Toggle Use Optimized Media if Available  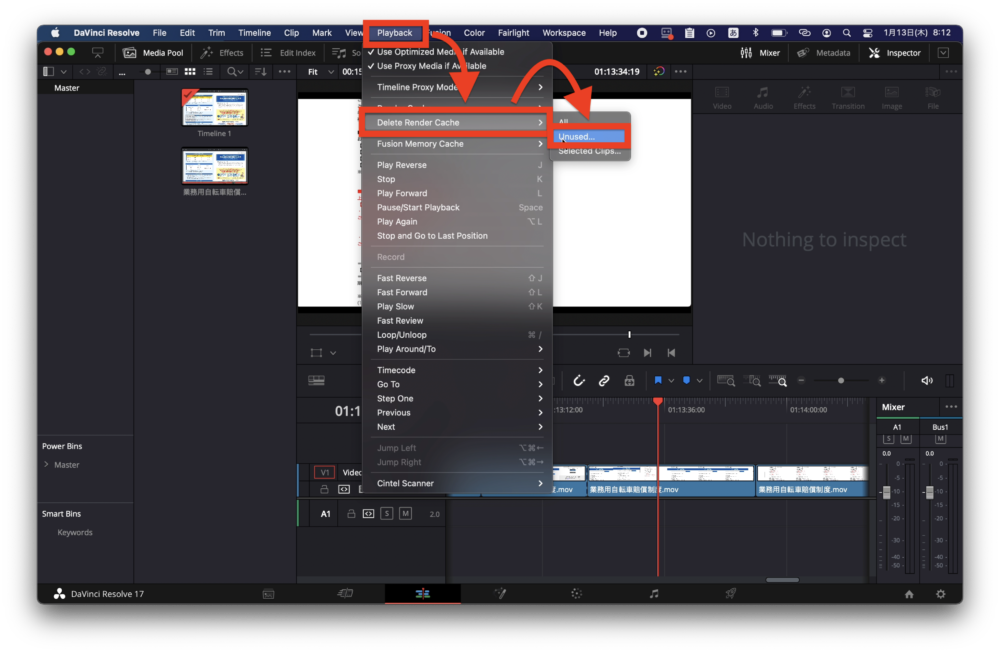[x=456, y=52]
